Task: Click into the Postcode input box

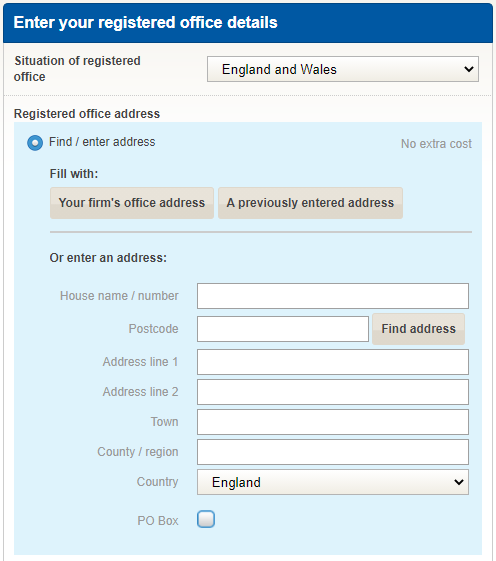Action: tap(283, 329)
